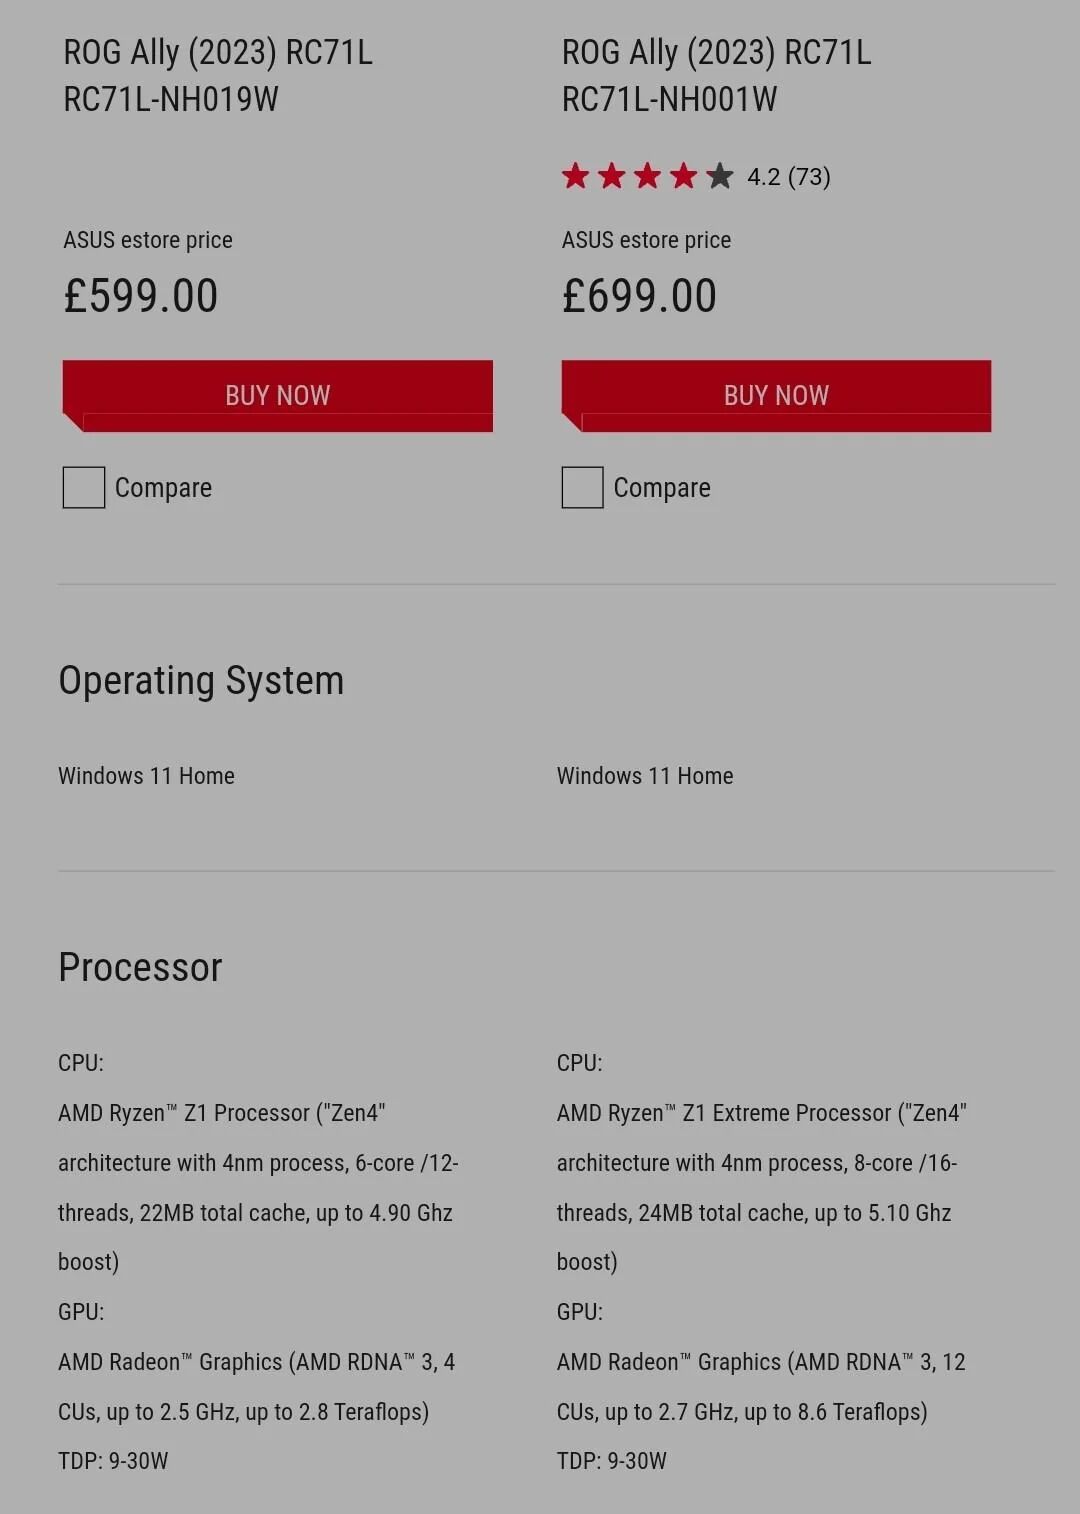1080x1514 pixels.
Task: Open ROG Ally RC71L-NH001W product title
Action: 716,75
